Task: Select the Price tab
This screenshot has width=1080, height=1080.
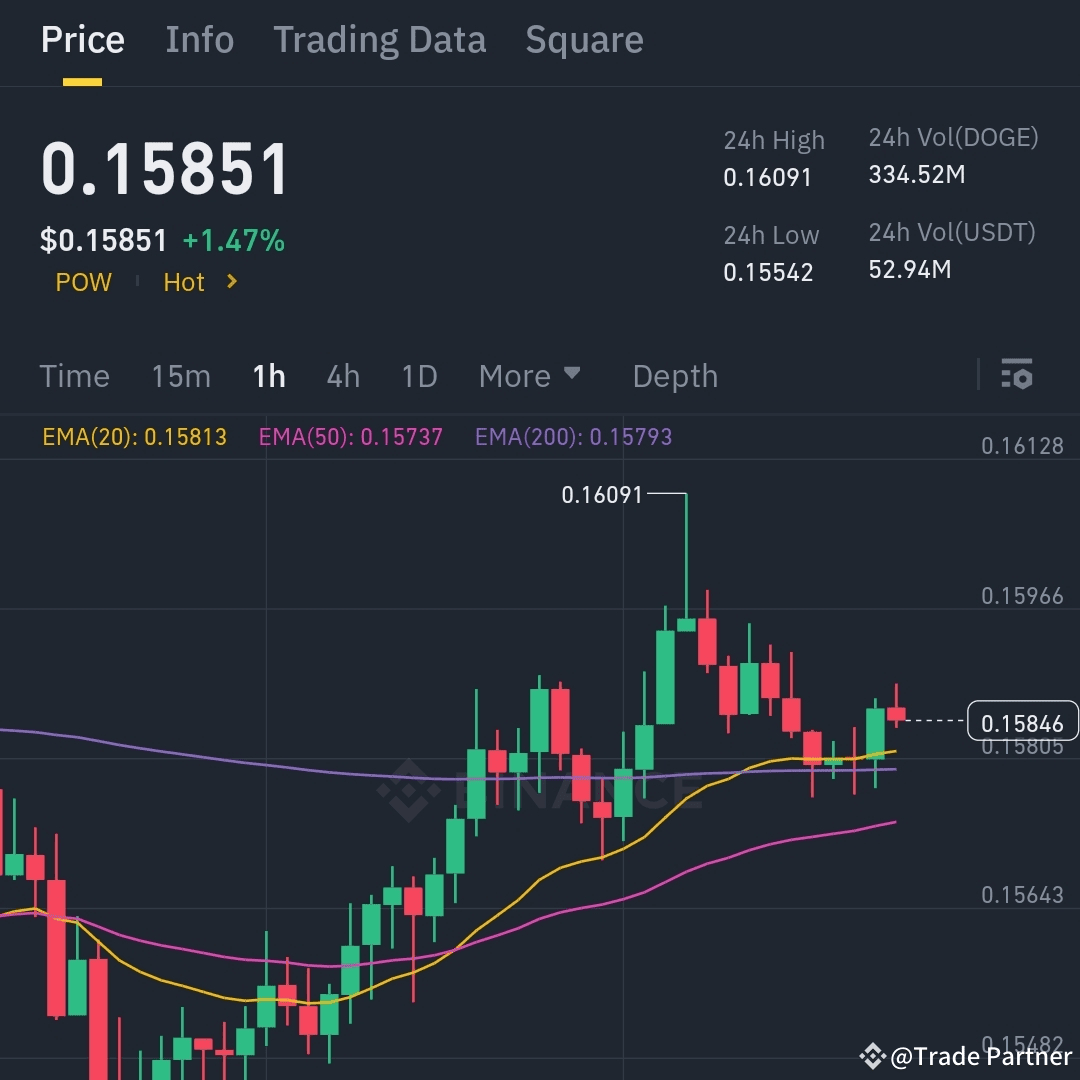Action: [x=83, y=40]
